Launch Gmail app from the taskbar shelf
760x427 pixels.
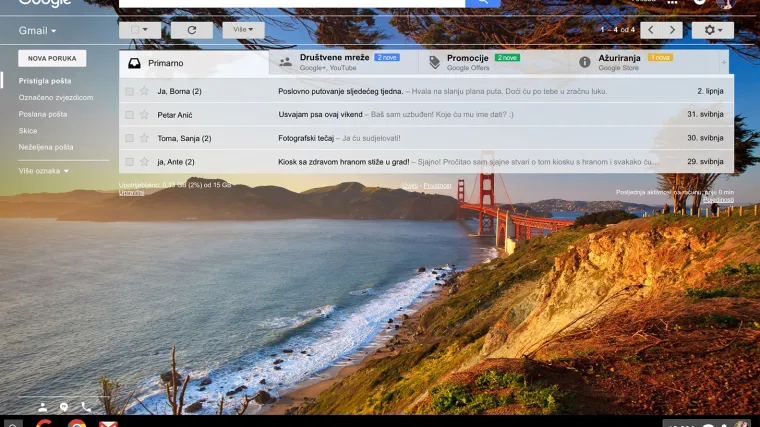[108, 424]
